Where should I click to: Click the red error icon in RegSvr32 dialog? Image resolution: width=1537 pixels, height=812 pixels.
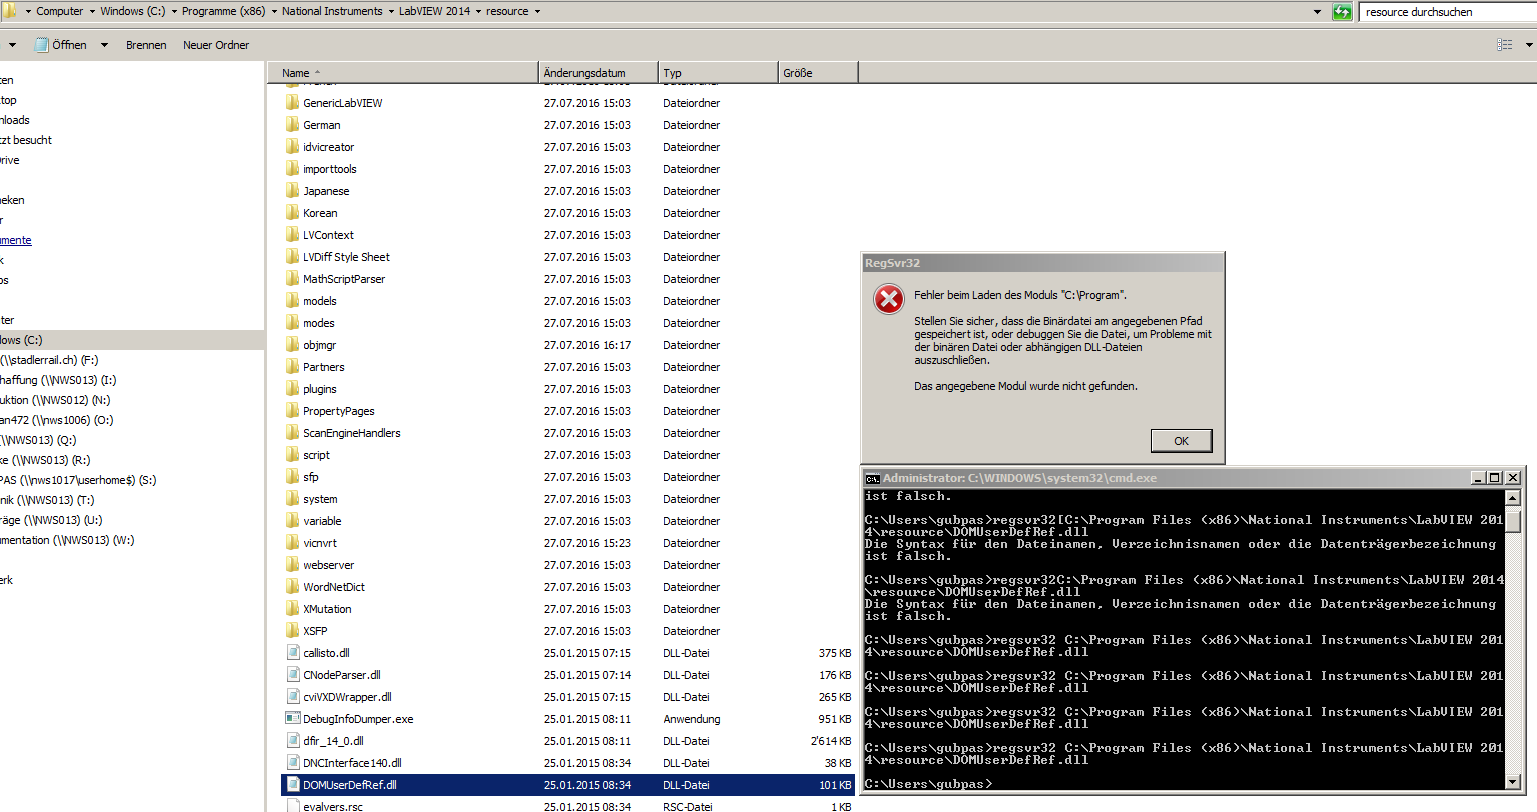[x=889, y=299]
